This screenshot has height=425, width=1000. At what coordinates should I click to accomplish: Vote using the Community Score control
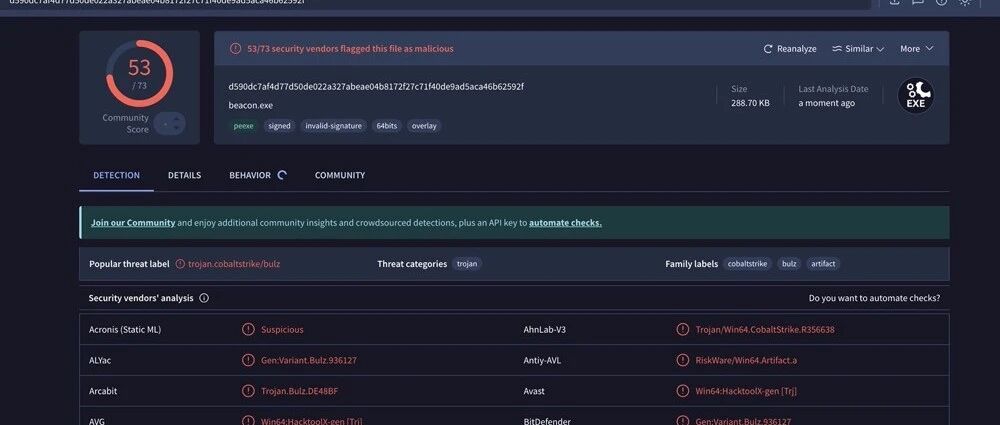point(169,124)
